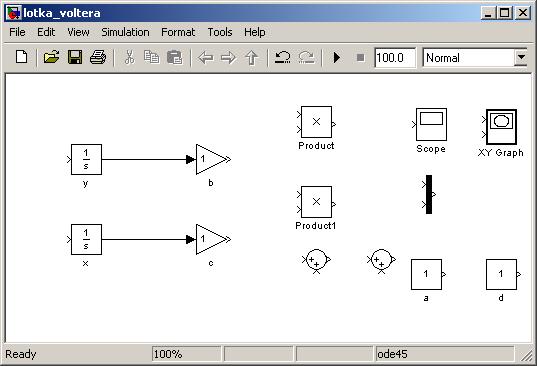Select the black Mux bar block
Image resolution: width=537 pixels, height=366 pixels.
(429, 194)
